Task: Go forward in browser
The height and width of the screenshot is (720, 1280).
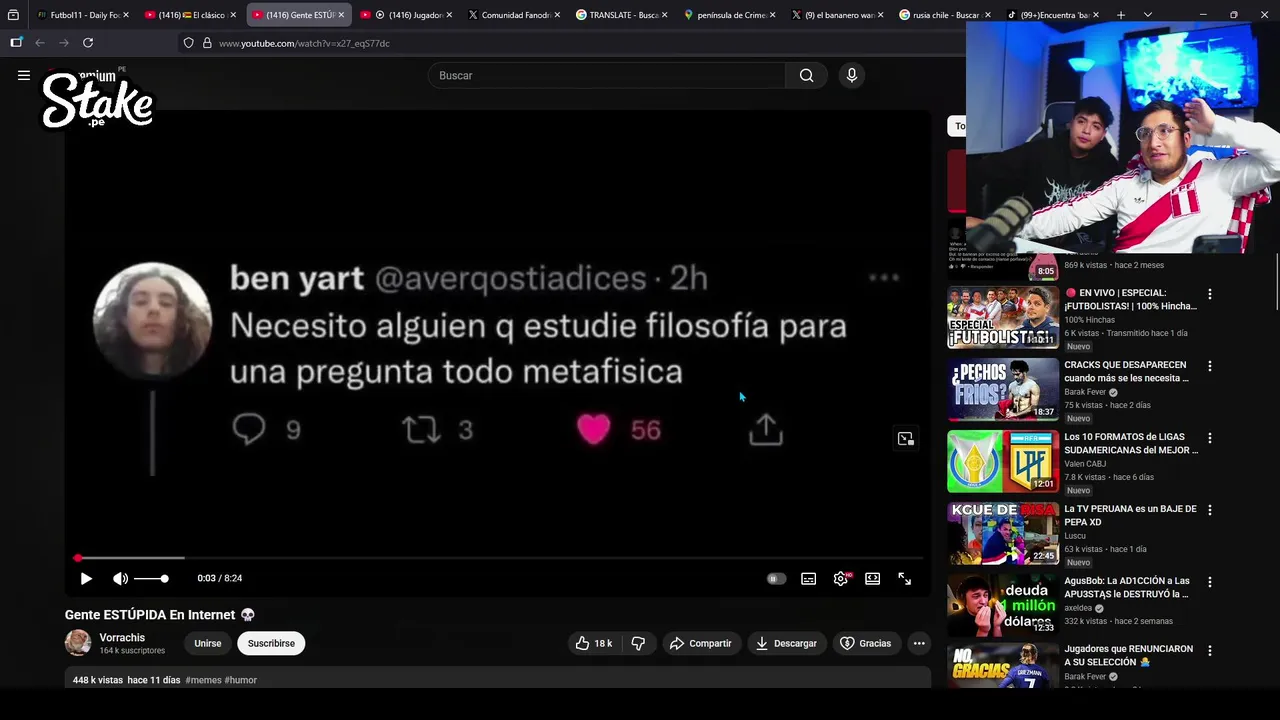Action: (x=64, y=43)
